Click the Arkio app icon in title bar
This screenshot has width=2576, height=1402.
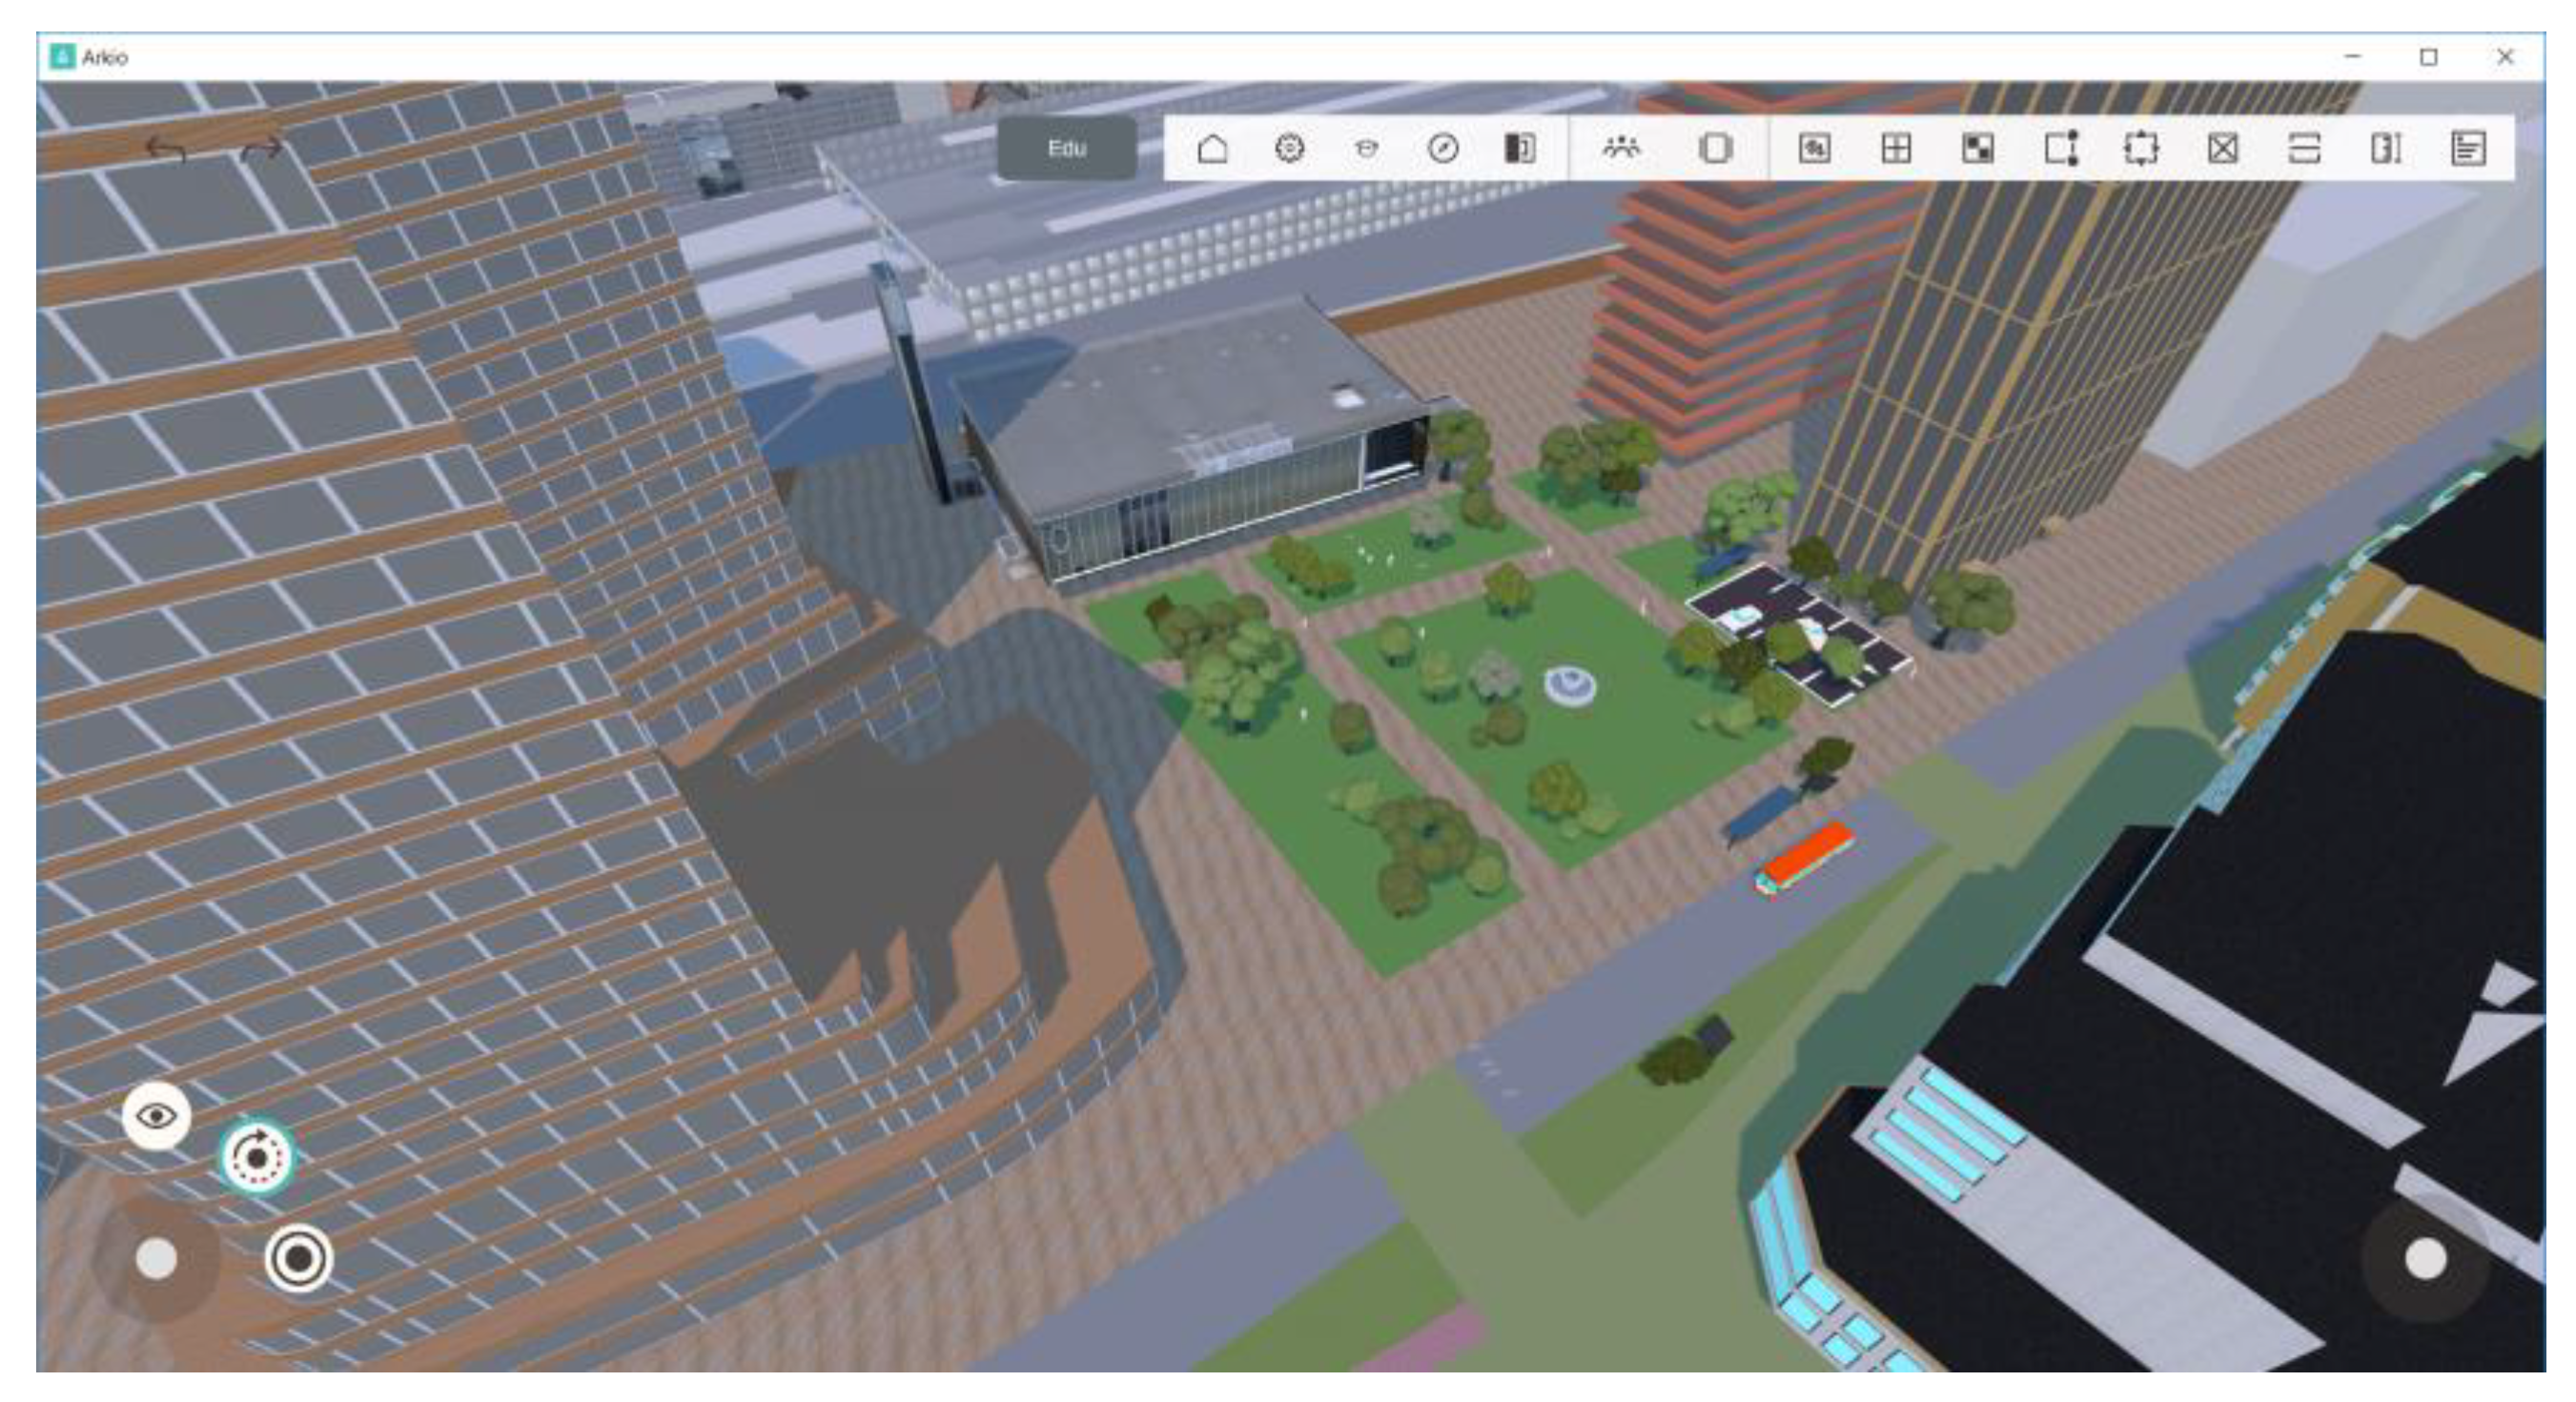[62, 57]
